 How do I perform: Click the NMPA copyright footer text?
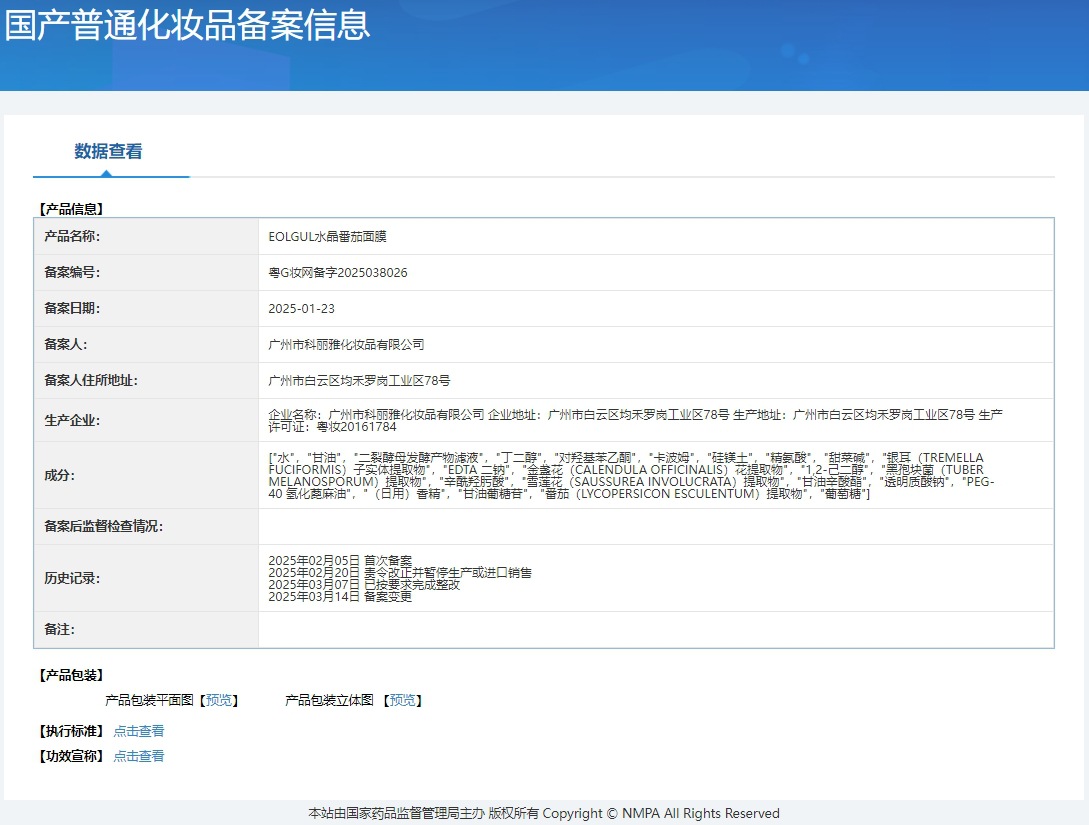coord(544,813)
